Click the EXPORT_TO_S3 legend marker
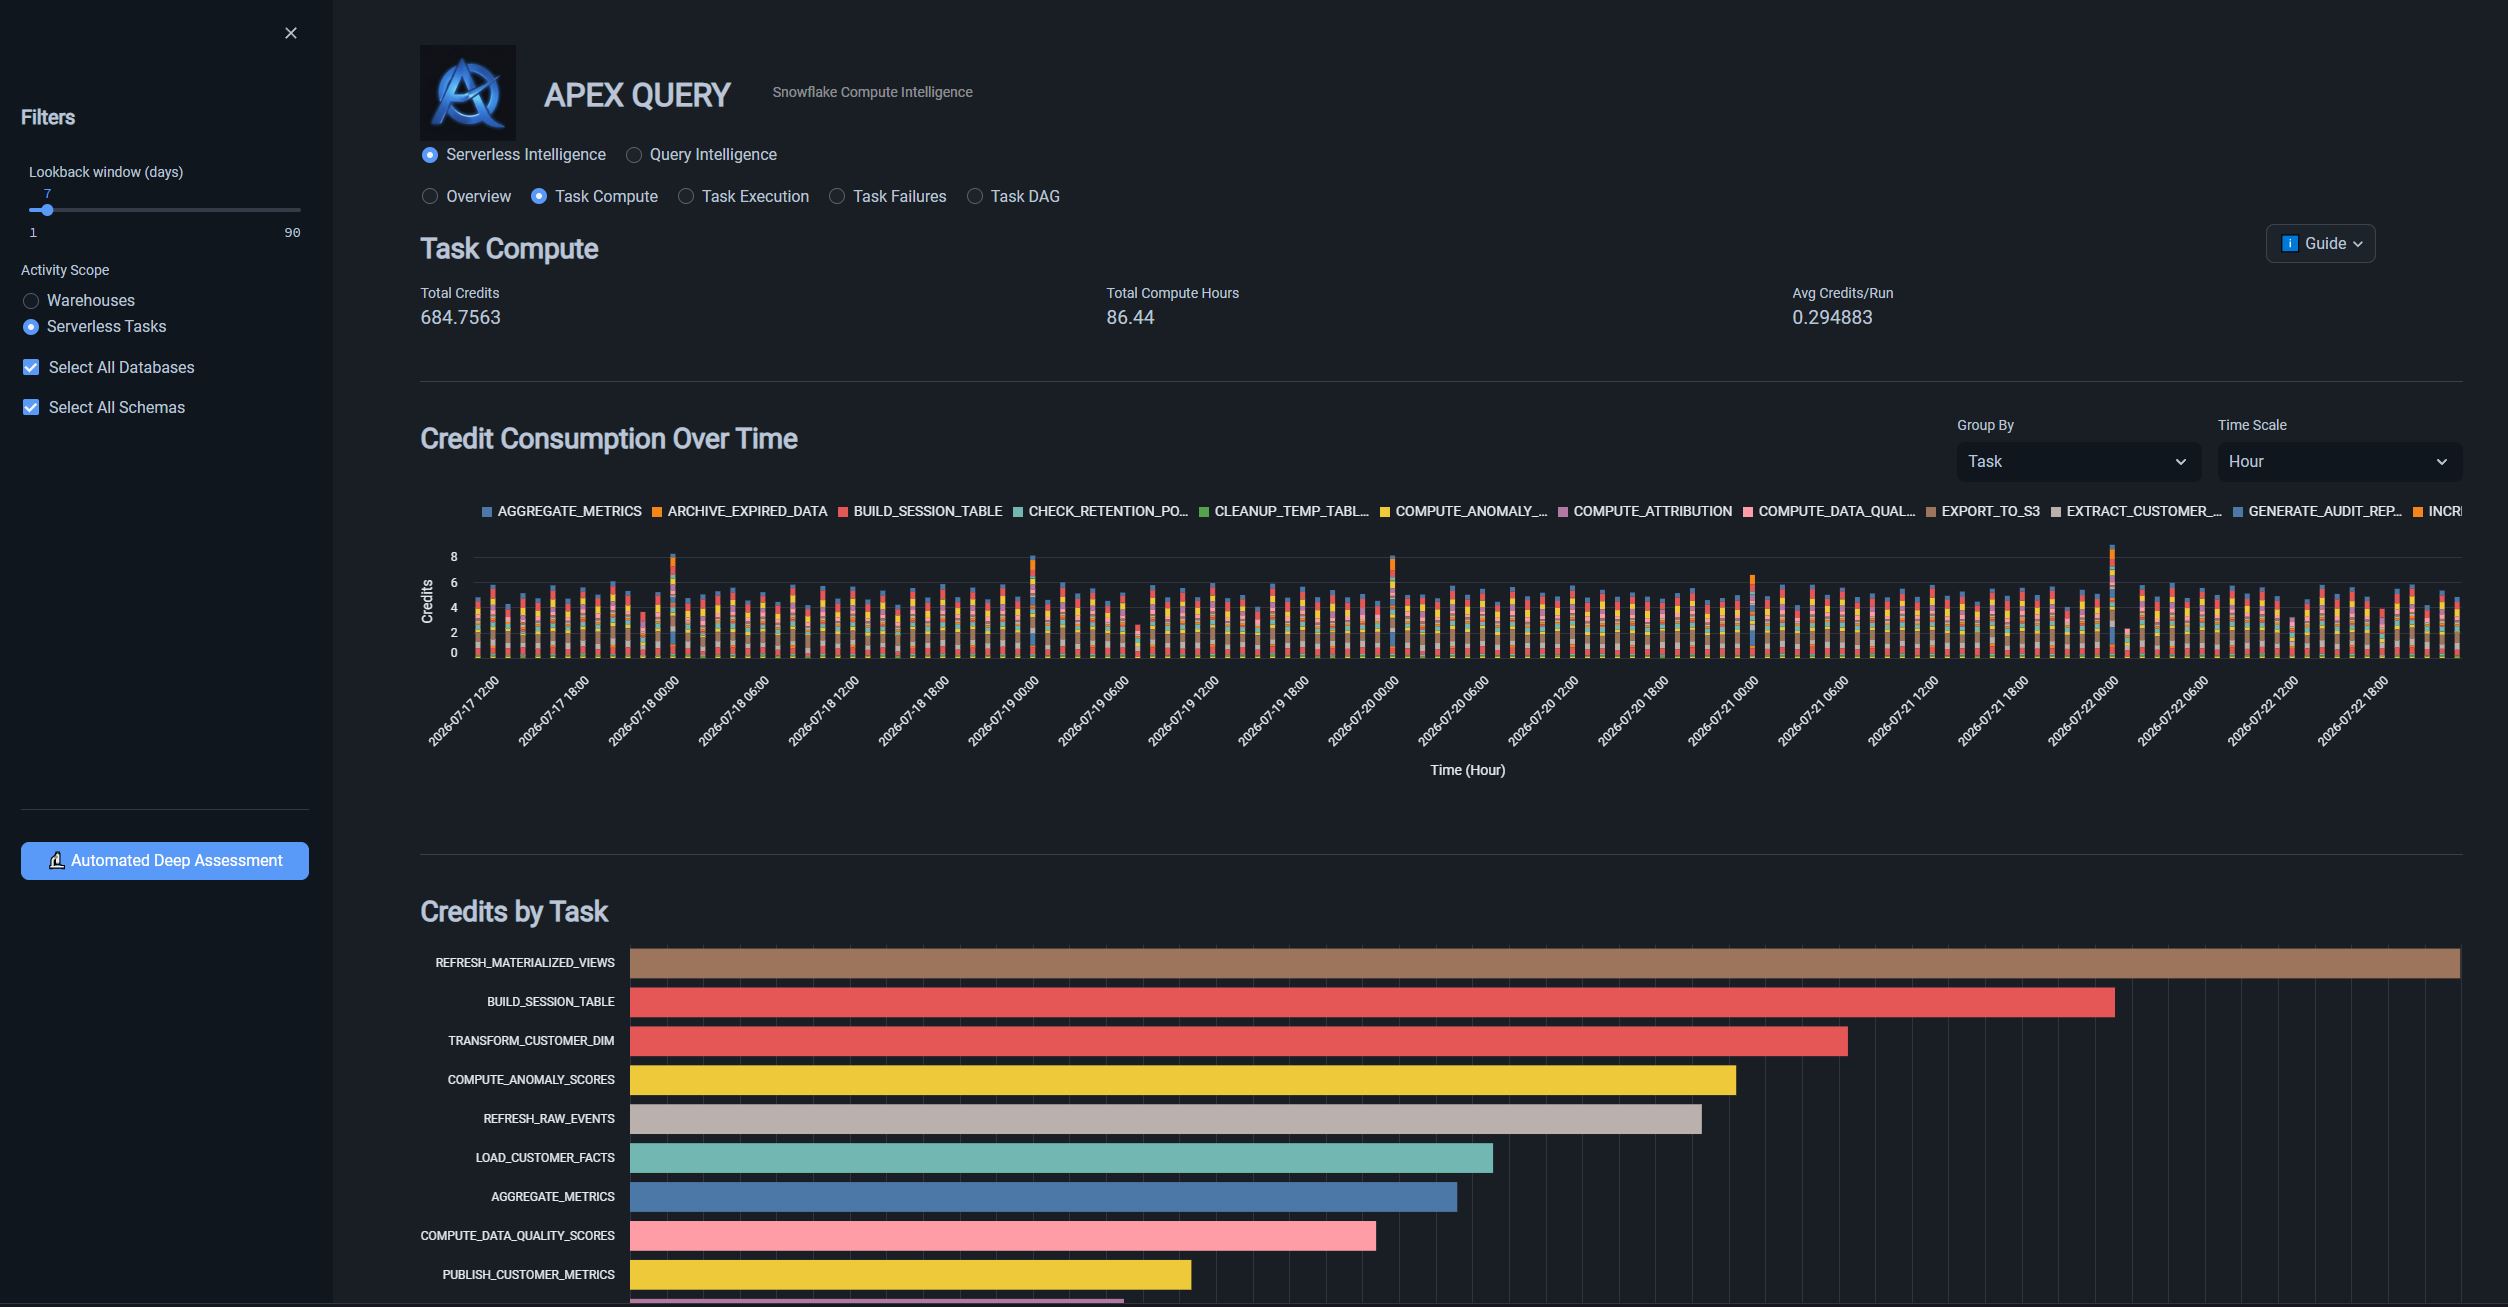 [x=1931, y=512]
